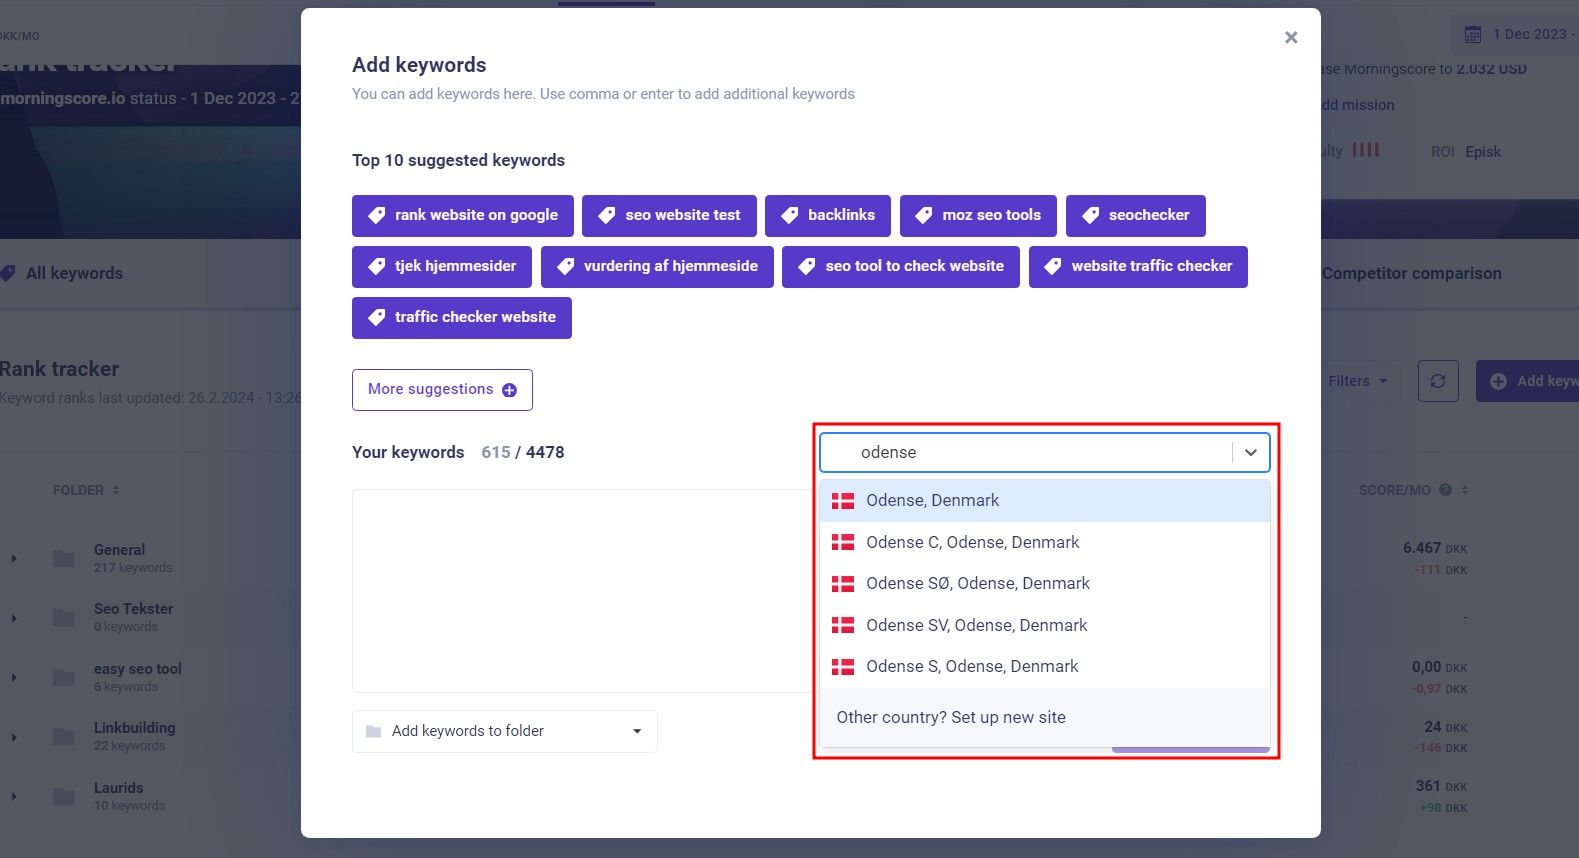1579x858 pixels.
Task: Expand the General folder row
Action: click(14, 558)
